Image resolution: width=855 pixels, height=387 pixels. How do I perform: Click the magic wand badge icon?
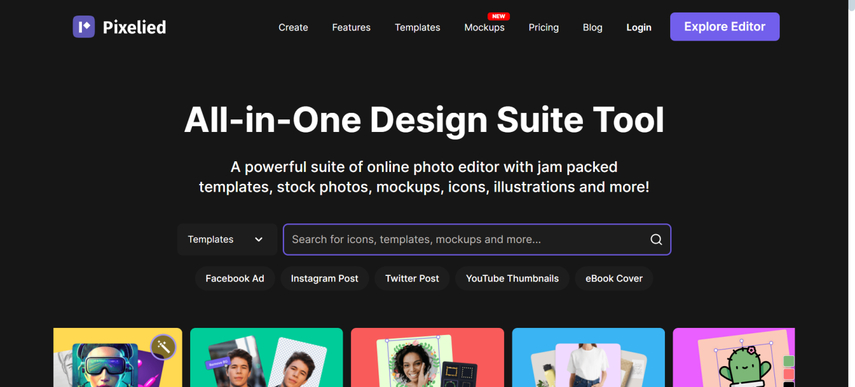pyautogui.click(x=163, y=347)
